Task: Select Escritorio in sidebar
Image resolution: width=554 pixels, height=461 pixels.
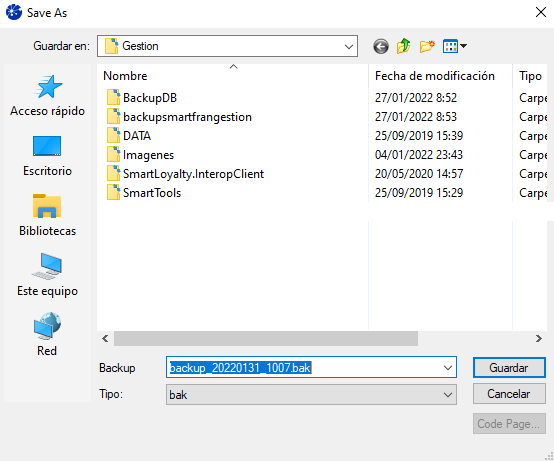Action: pos(47,156)
